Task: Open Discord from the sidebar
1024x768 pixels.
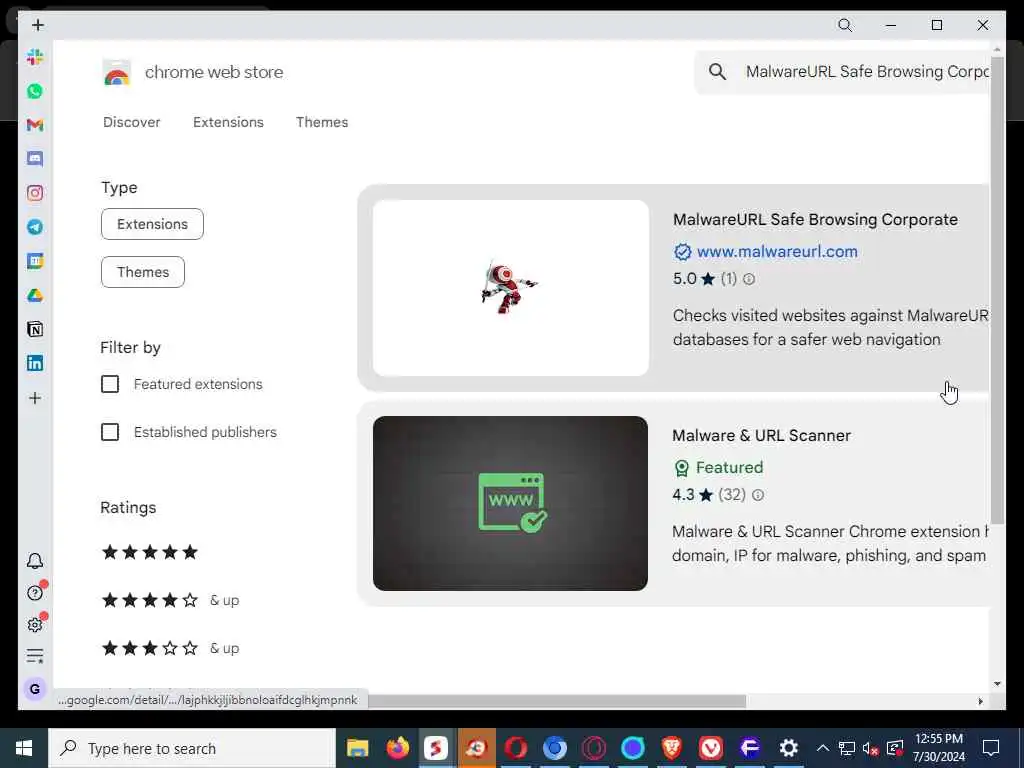Action: click(35, 159)
